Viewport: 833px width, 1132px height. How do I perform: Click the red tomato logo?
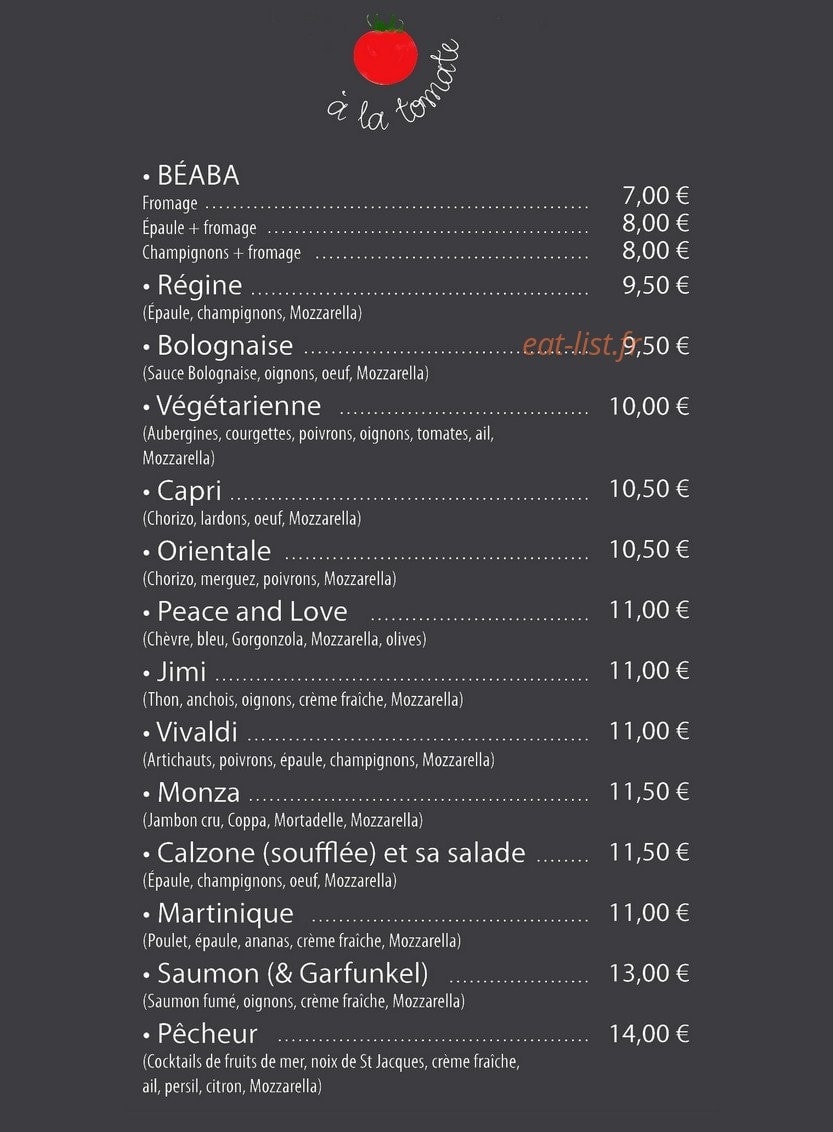[x=385, y=50]
